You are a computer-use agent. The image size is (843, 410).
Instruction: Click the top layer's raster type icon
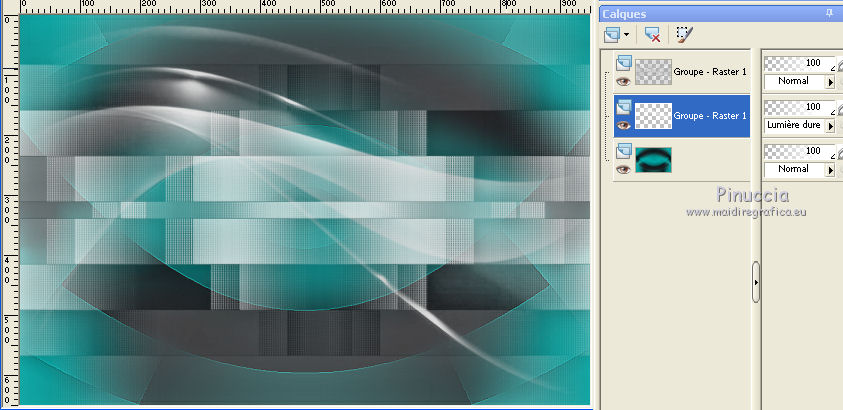coord(623,63)
